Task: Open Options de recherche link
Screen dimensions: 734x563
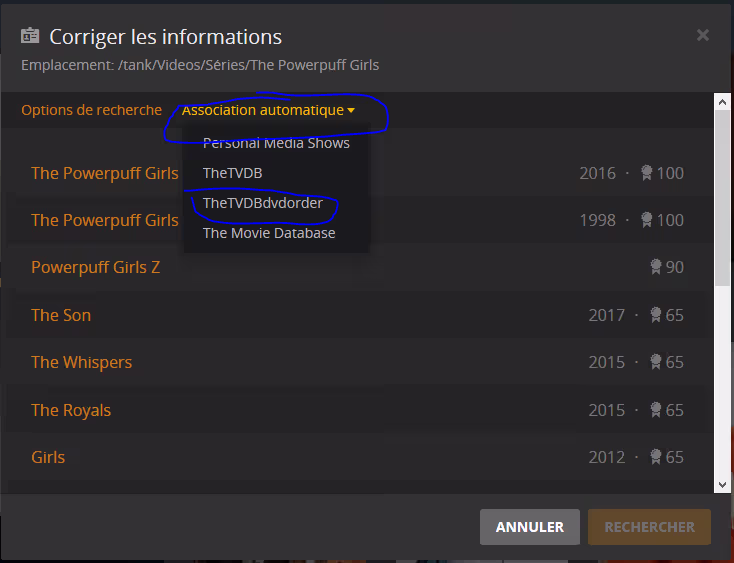Action: (x=91, y=110)
